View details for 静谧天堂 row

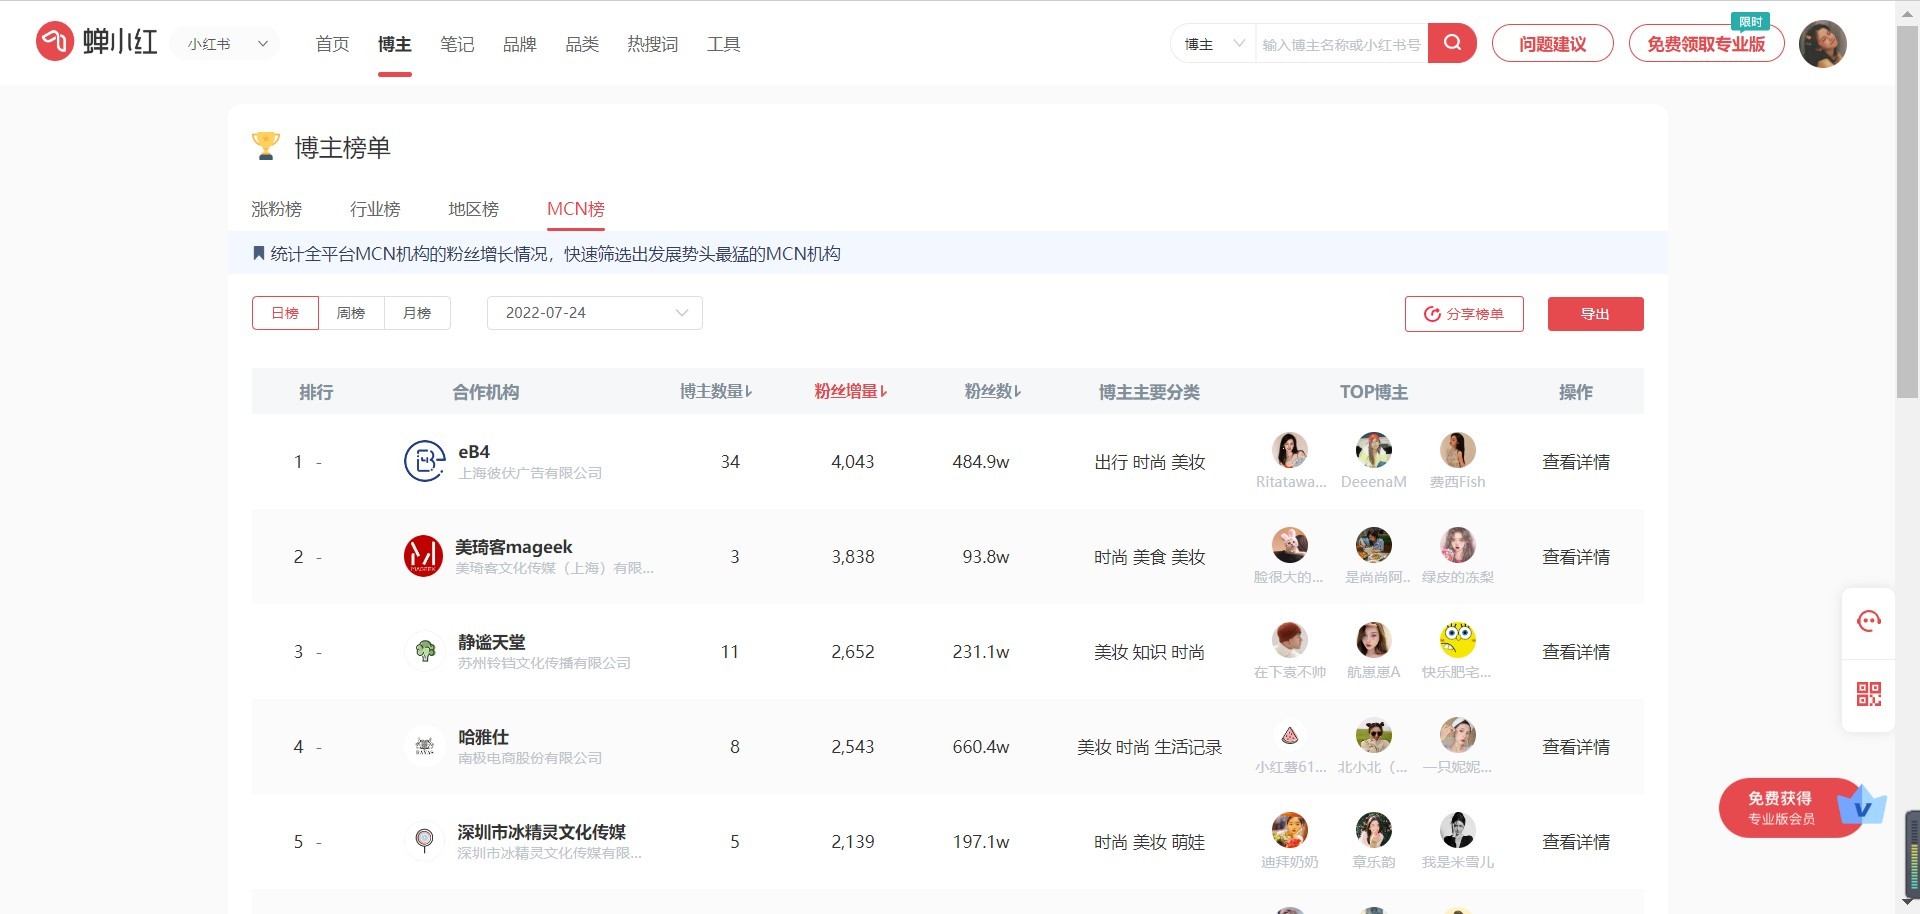pyautogui.click(x=1576, y=652)
